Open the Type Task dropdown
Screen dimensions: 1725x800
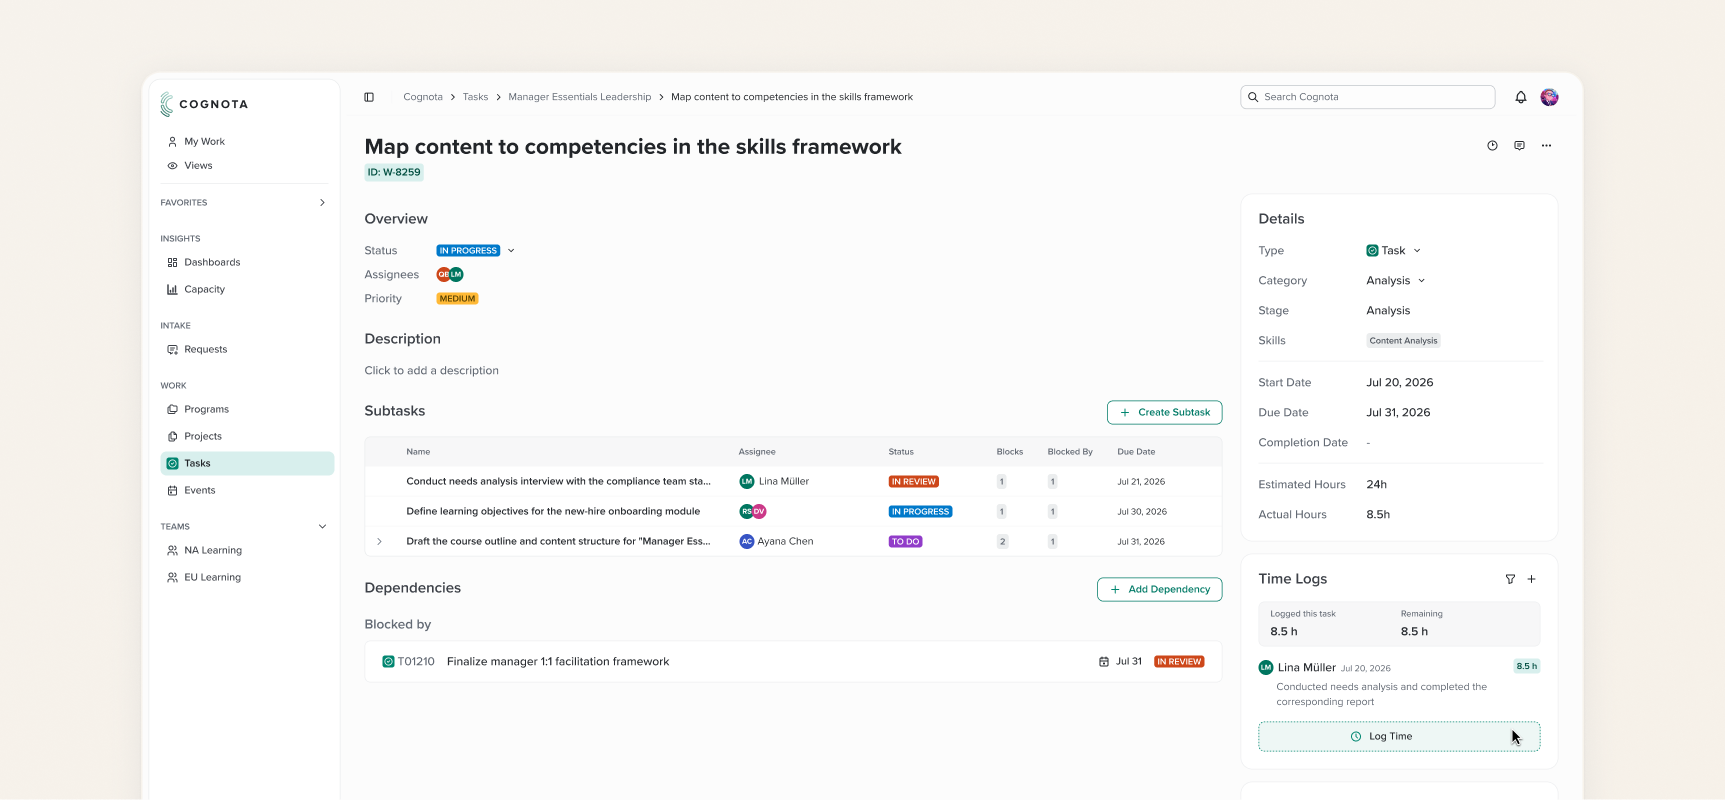coord(1393,251)
